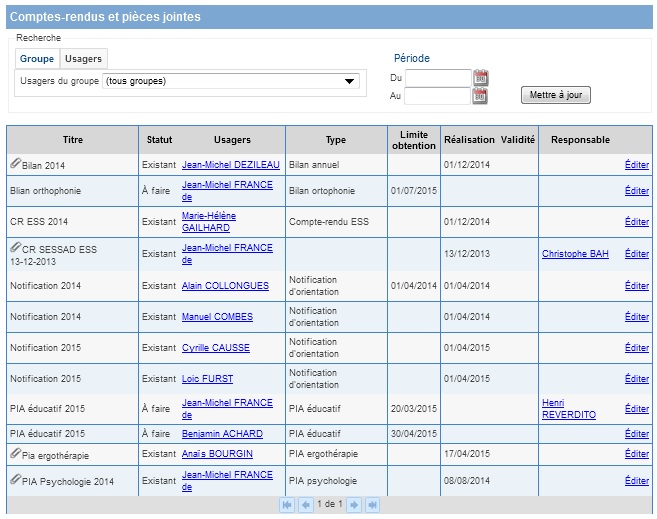Screen dimensions: 657x519
Task: Go to first page of results
Action: (287, 505)
